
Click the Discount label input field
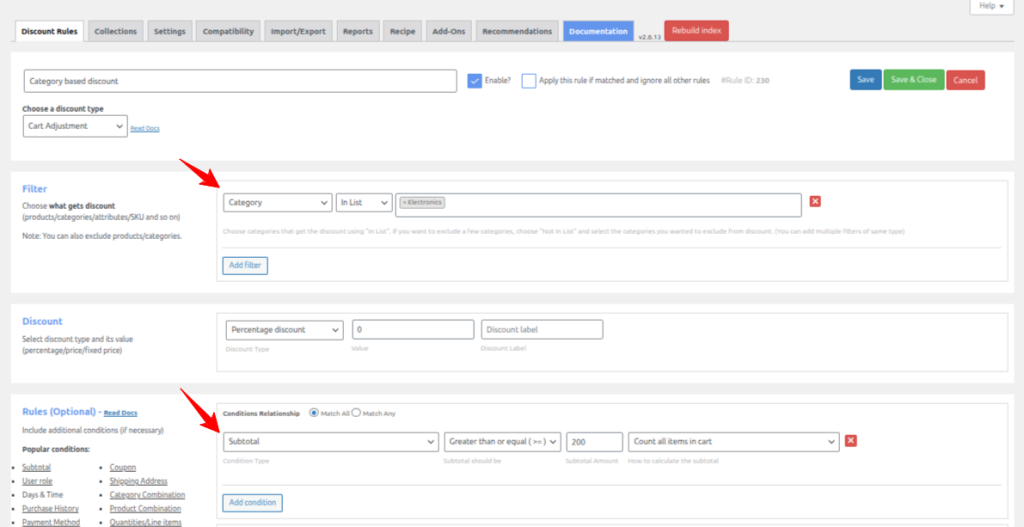541,329
